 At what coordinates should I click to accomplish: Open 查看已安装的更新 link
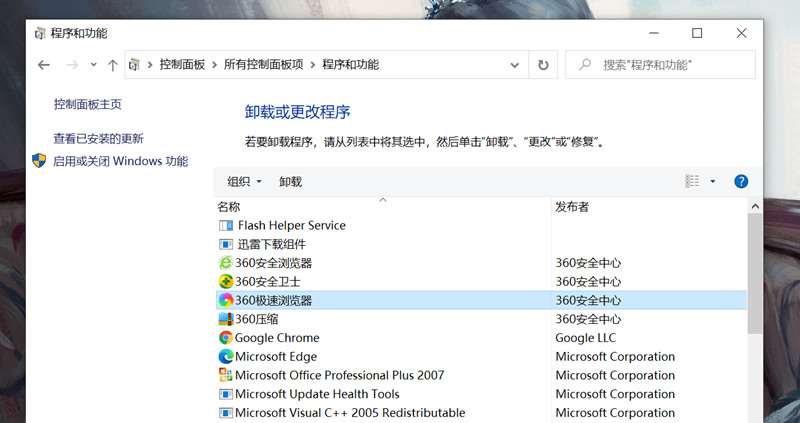98,138
